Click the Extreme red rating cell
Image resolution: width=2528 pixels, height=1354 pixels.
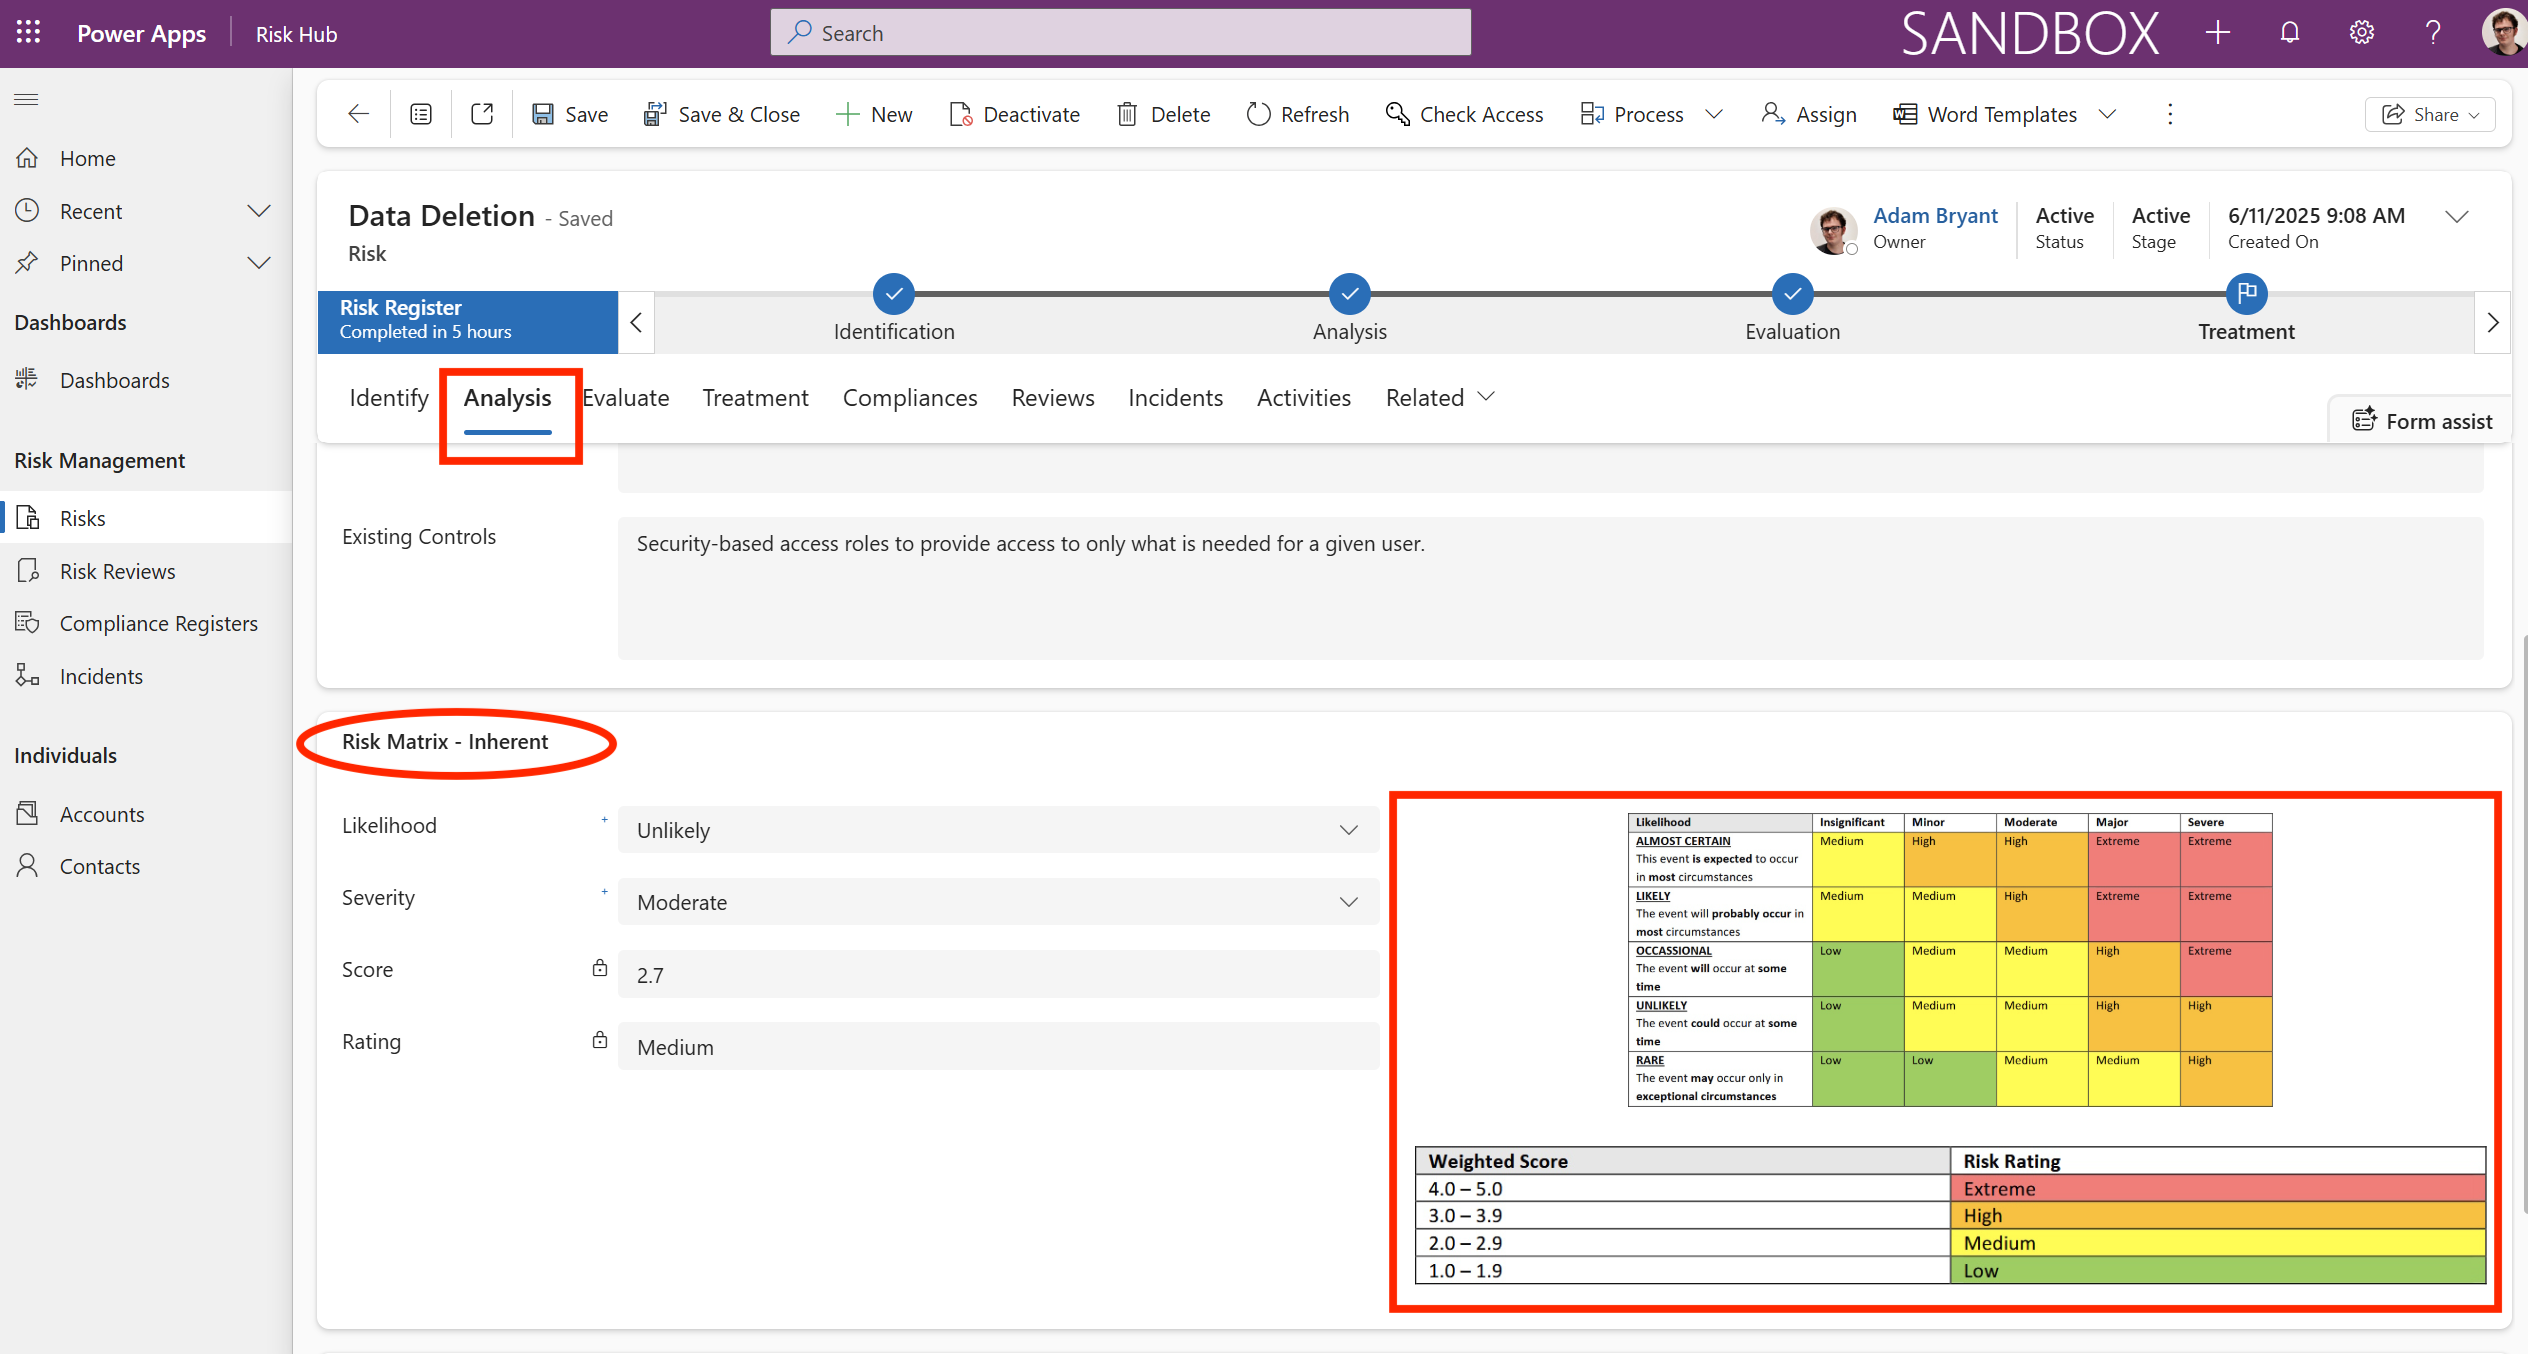pyautogui.click(x=2216, y=1188)
